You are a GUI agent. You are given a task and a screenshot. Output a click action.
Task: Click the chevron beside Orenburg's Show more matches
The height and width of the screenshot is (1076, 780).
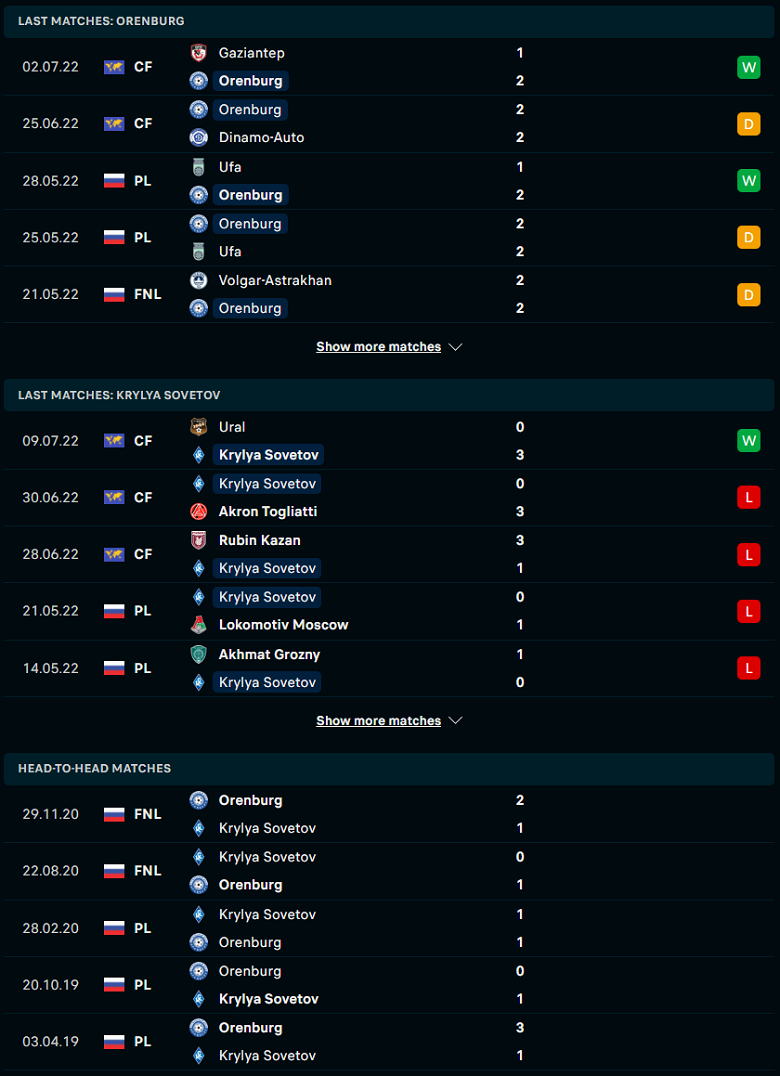pyautogui.click(x=456, y=347)
